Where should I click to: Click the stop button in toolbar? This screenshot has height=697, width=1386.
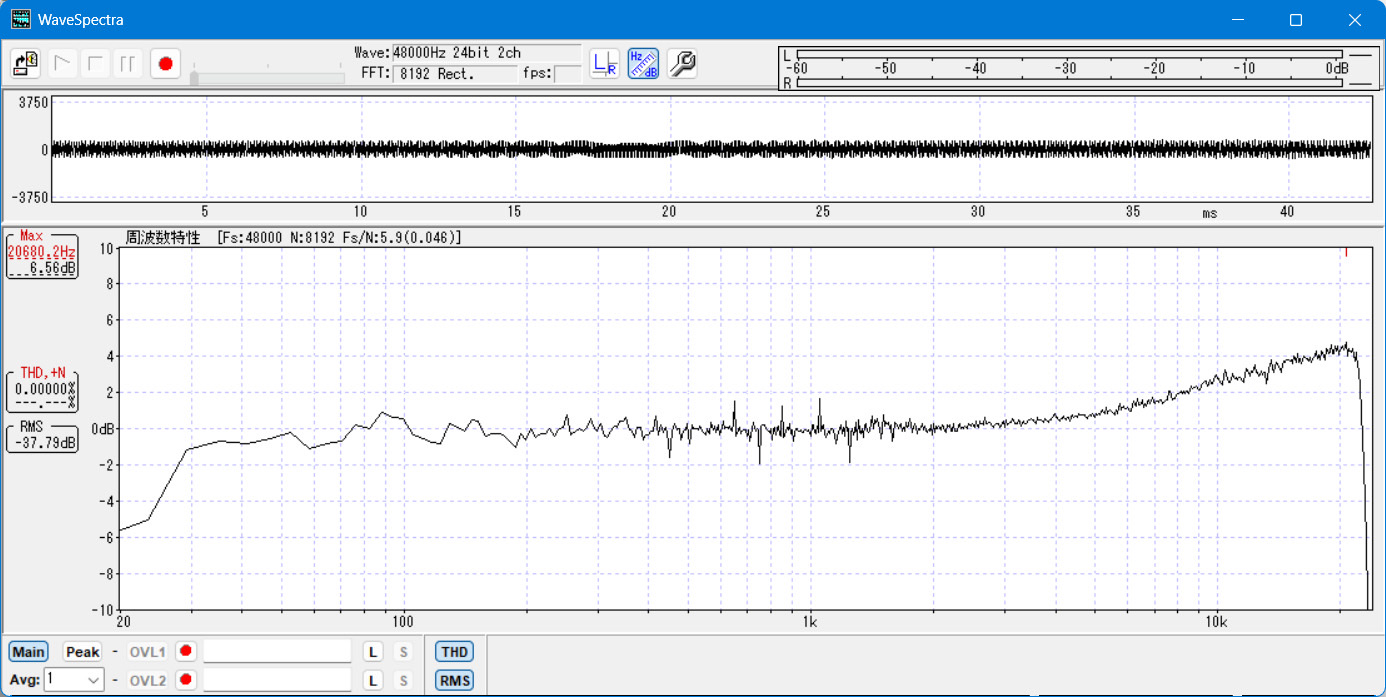[96, 64]
